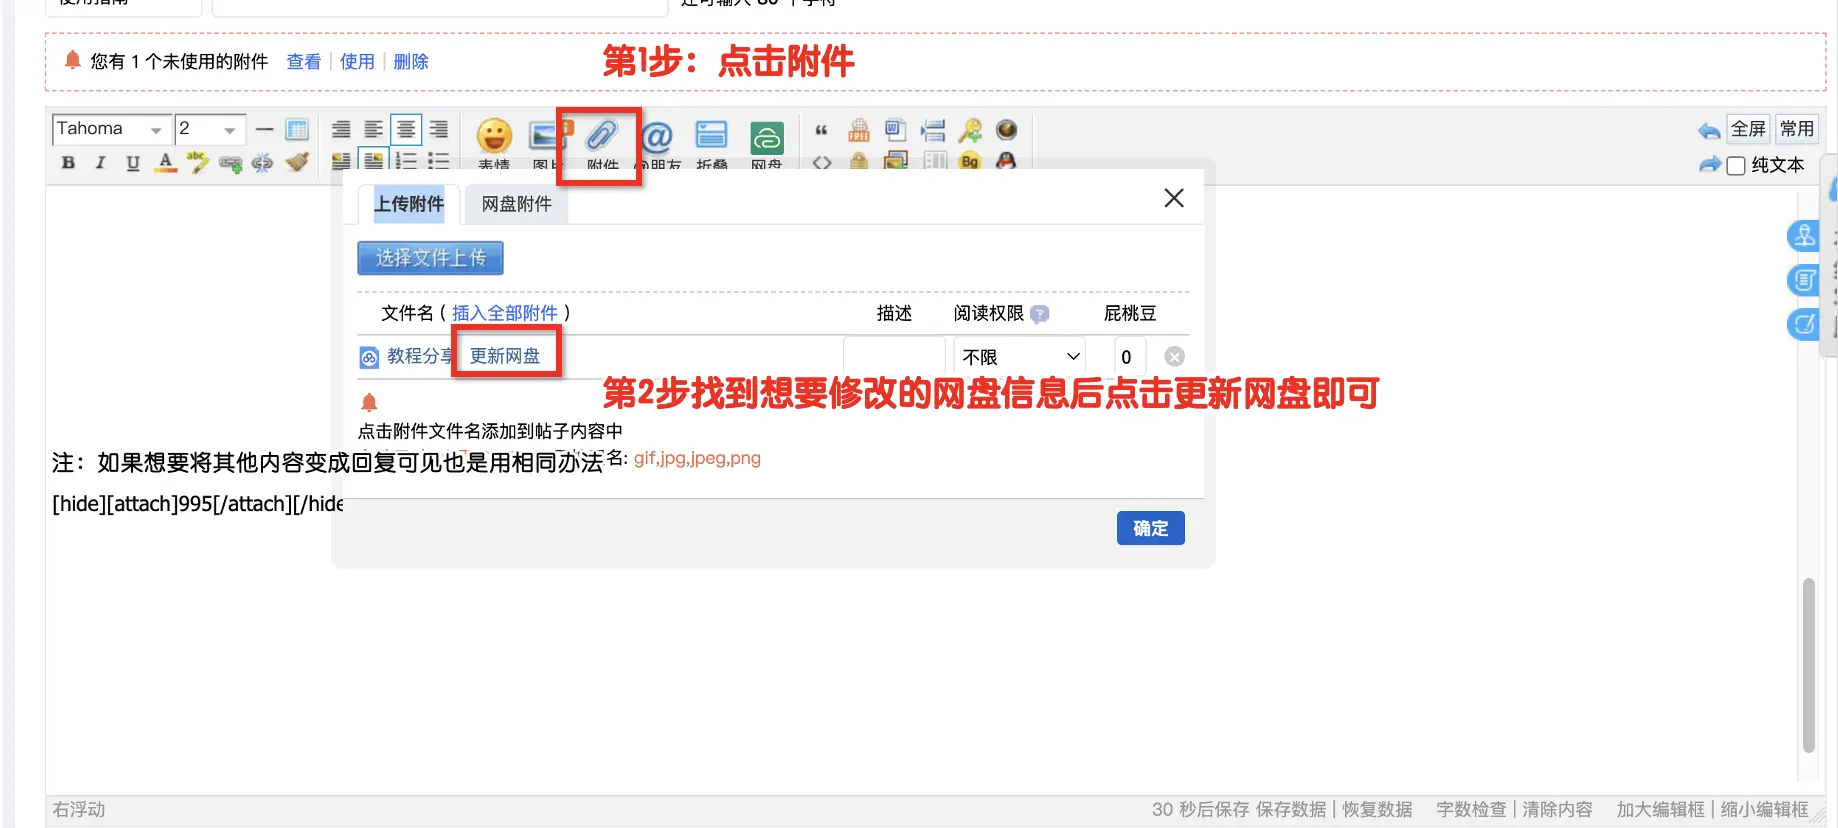Click the insert link chain icon
This screenshot has width=1838, height=828.
click(231, 163)
